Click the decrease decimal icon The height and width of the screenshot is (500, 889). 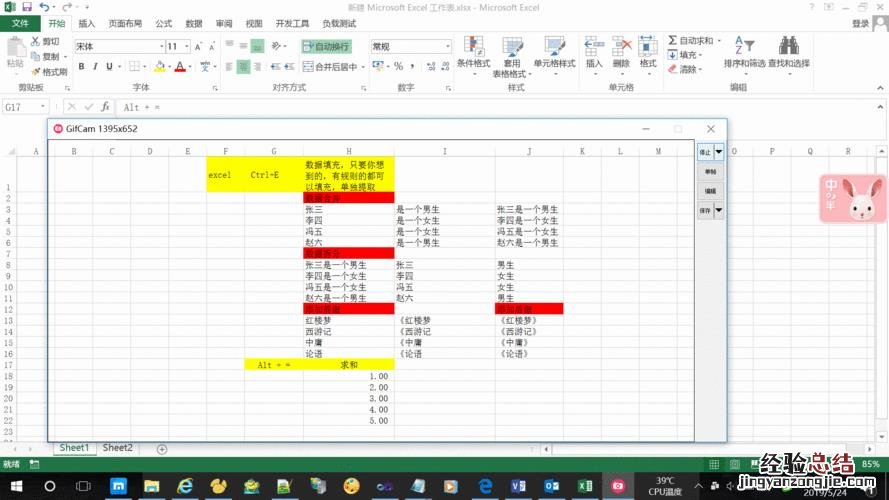(x=446, y=66)
